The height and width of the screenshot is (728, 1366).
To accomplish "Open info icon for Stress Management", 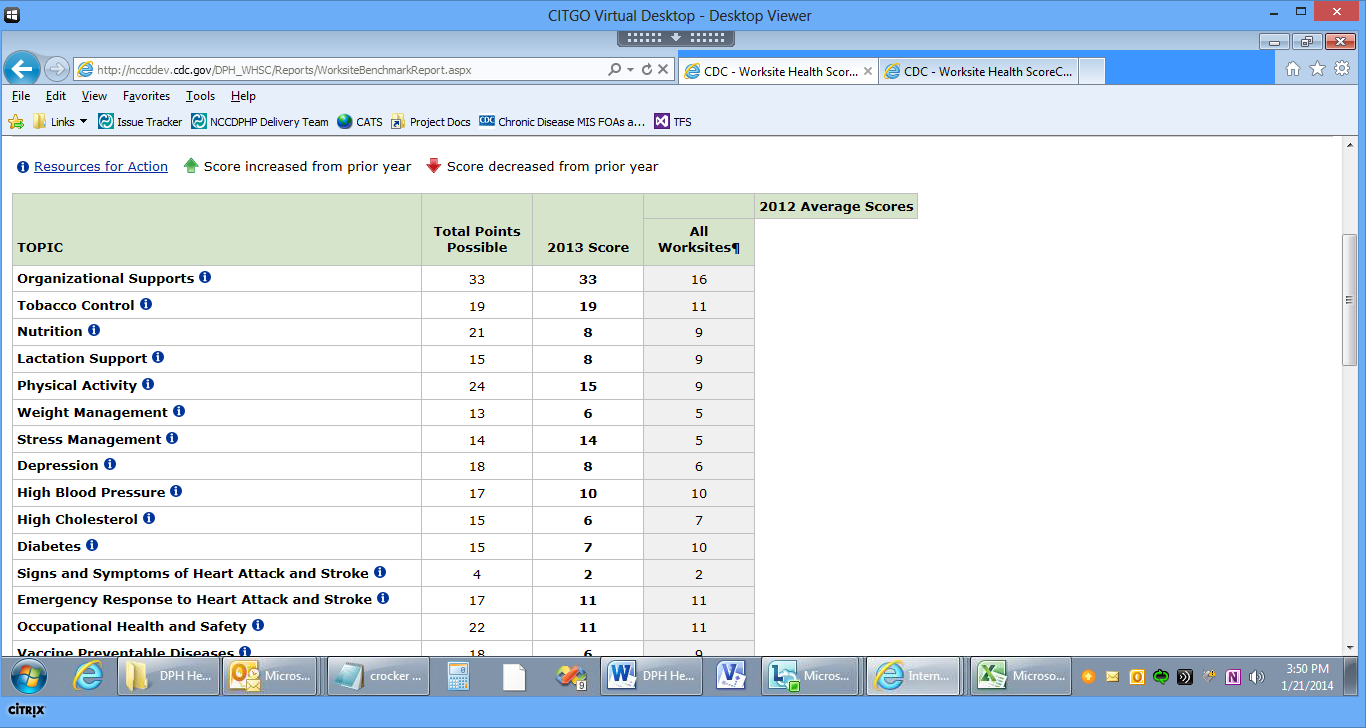I will (x=172, y=438).
